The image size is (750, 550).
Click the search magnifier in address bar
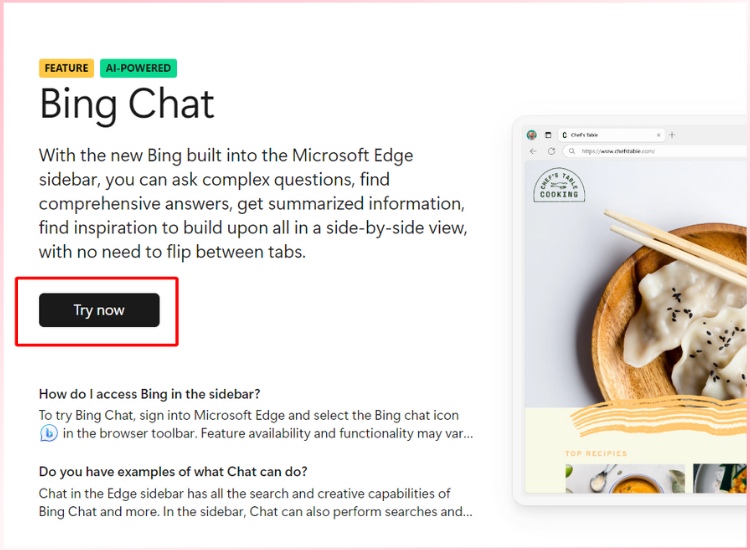(571, 151)
